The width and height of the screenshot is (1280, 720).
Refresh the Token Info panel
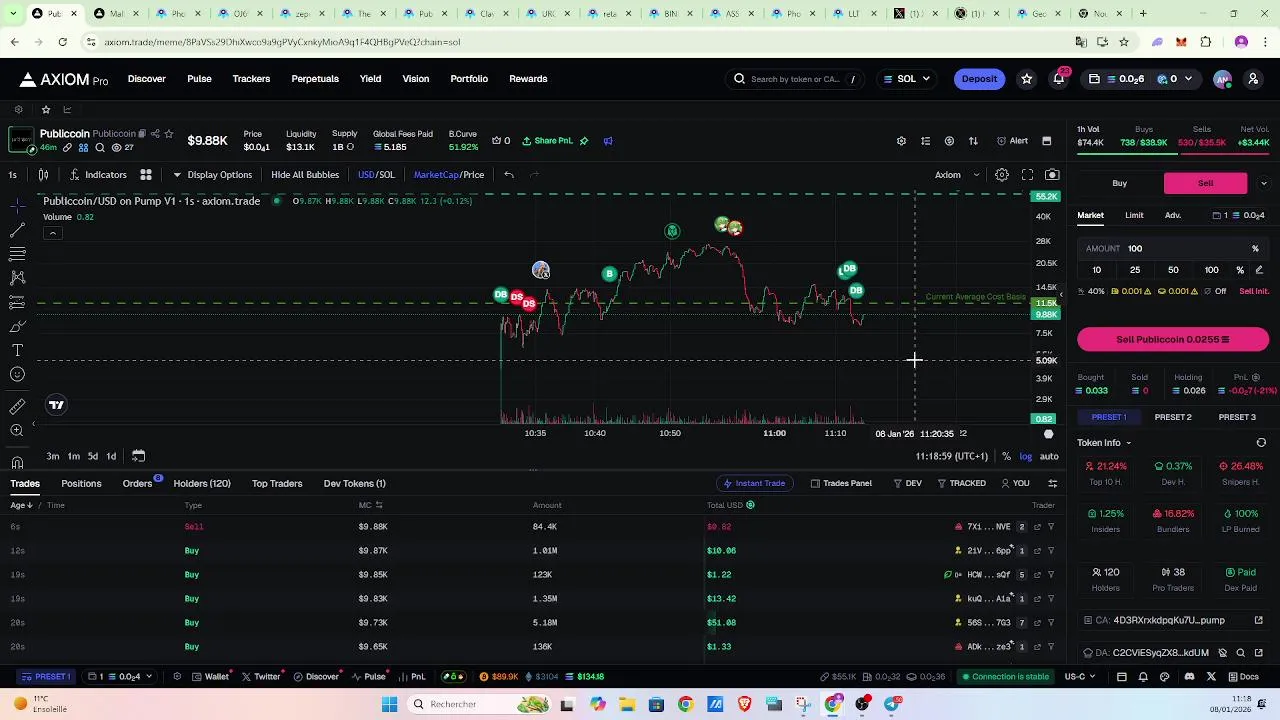(1261, 443)
